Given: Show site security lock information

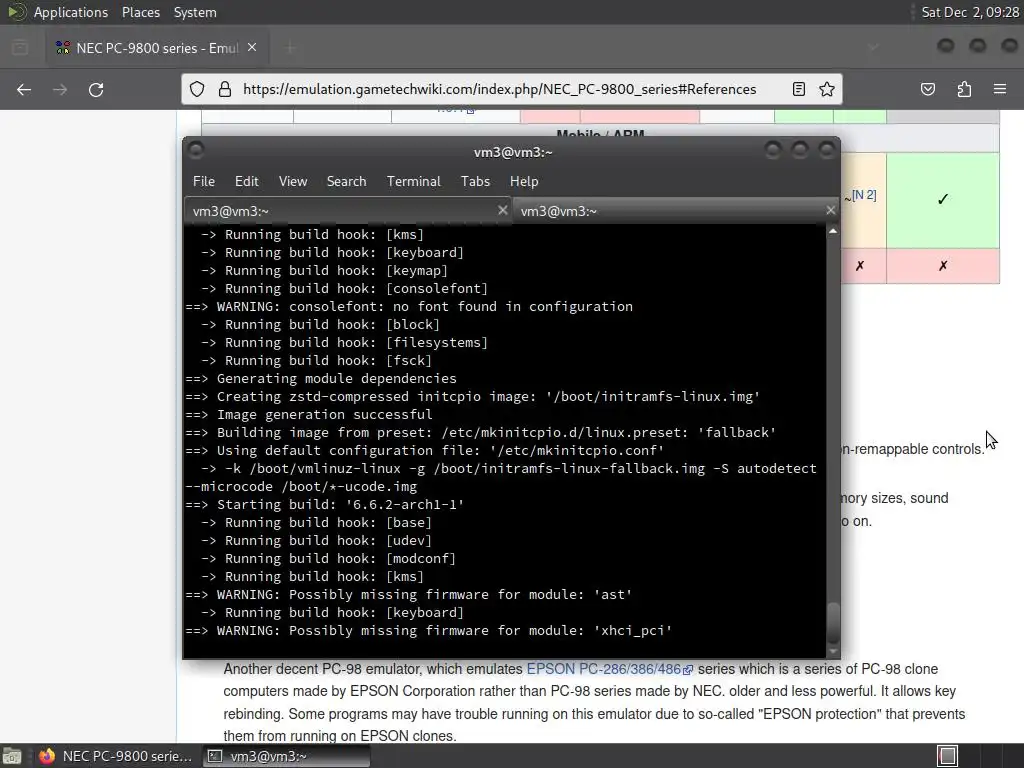Looking at the screenshot, I should (x=225, y=89).
